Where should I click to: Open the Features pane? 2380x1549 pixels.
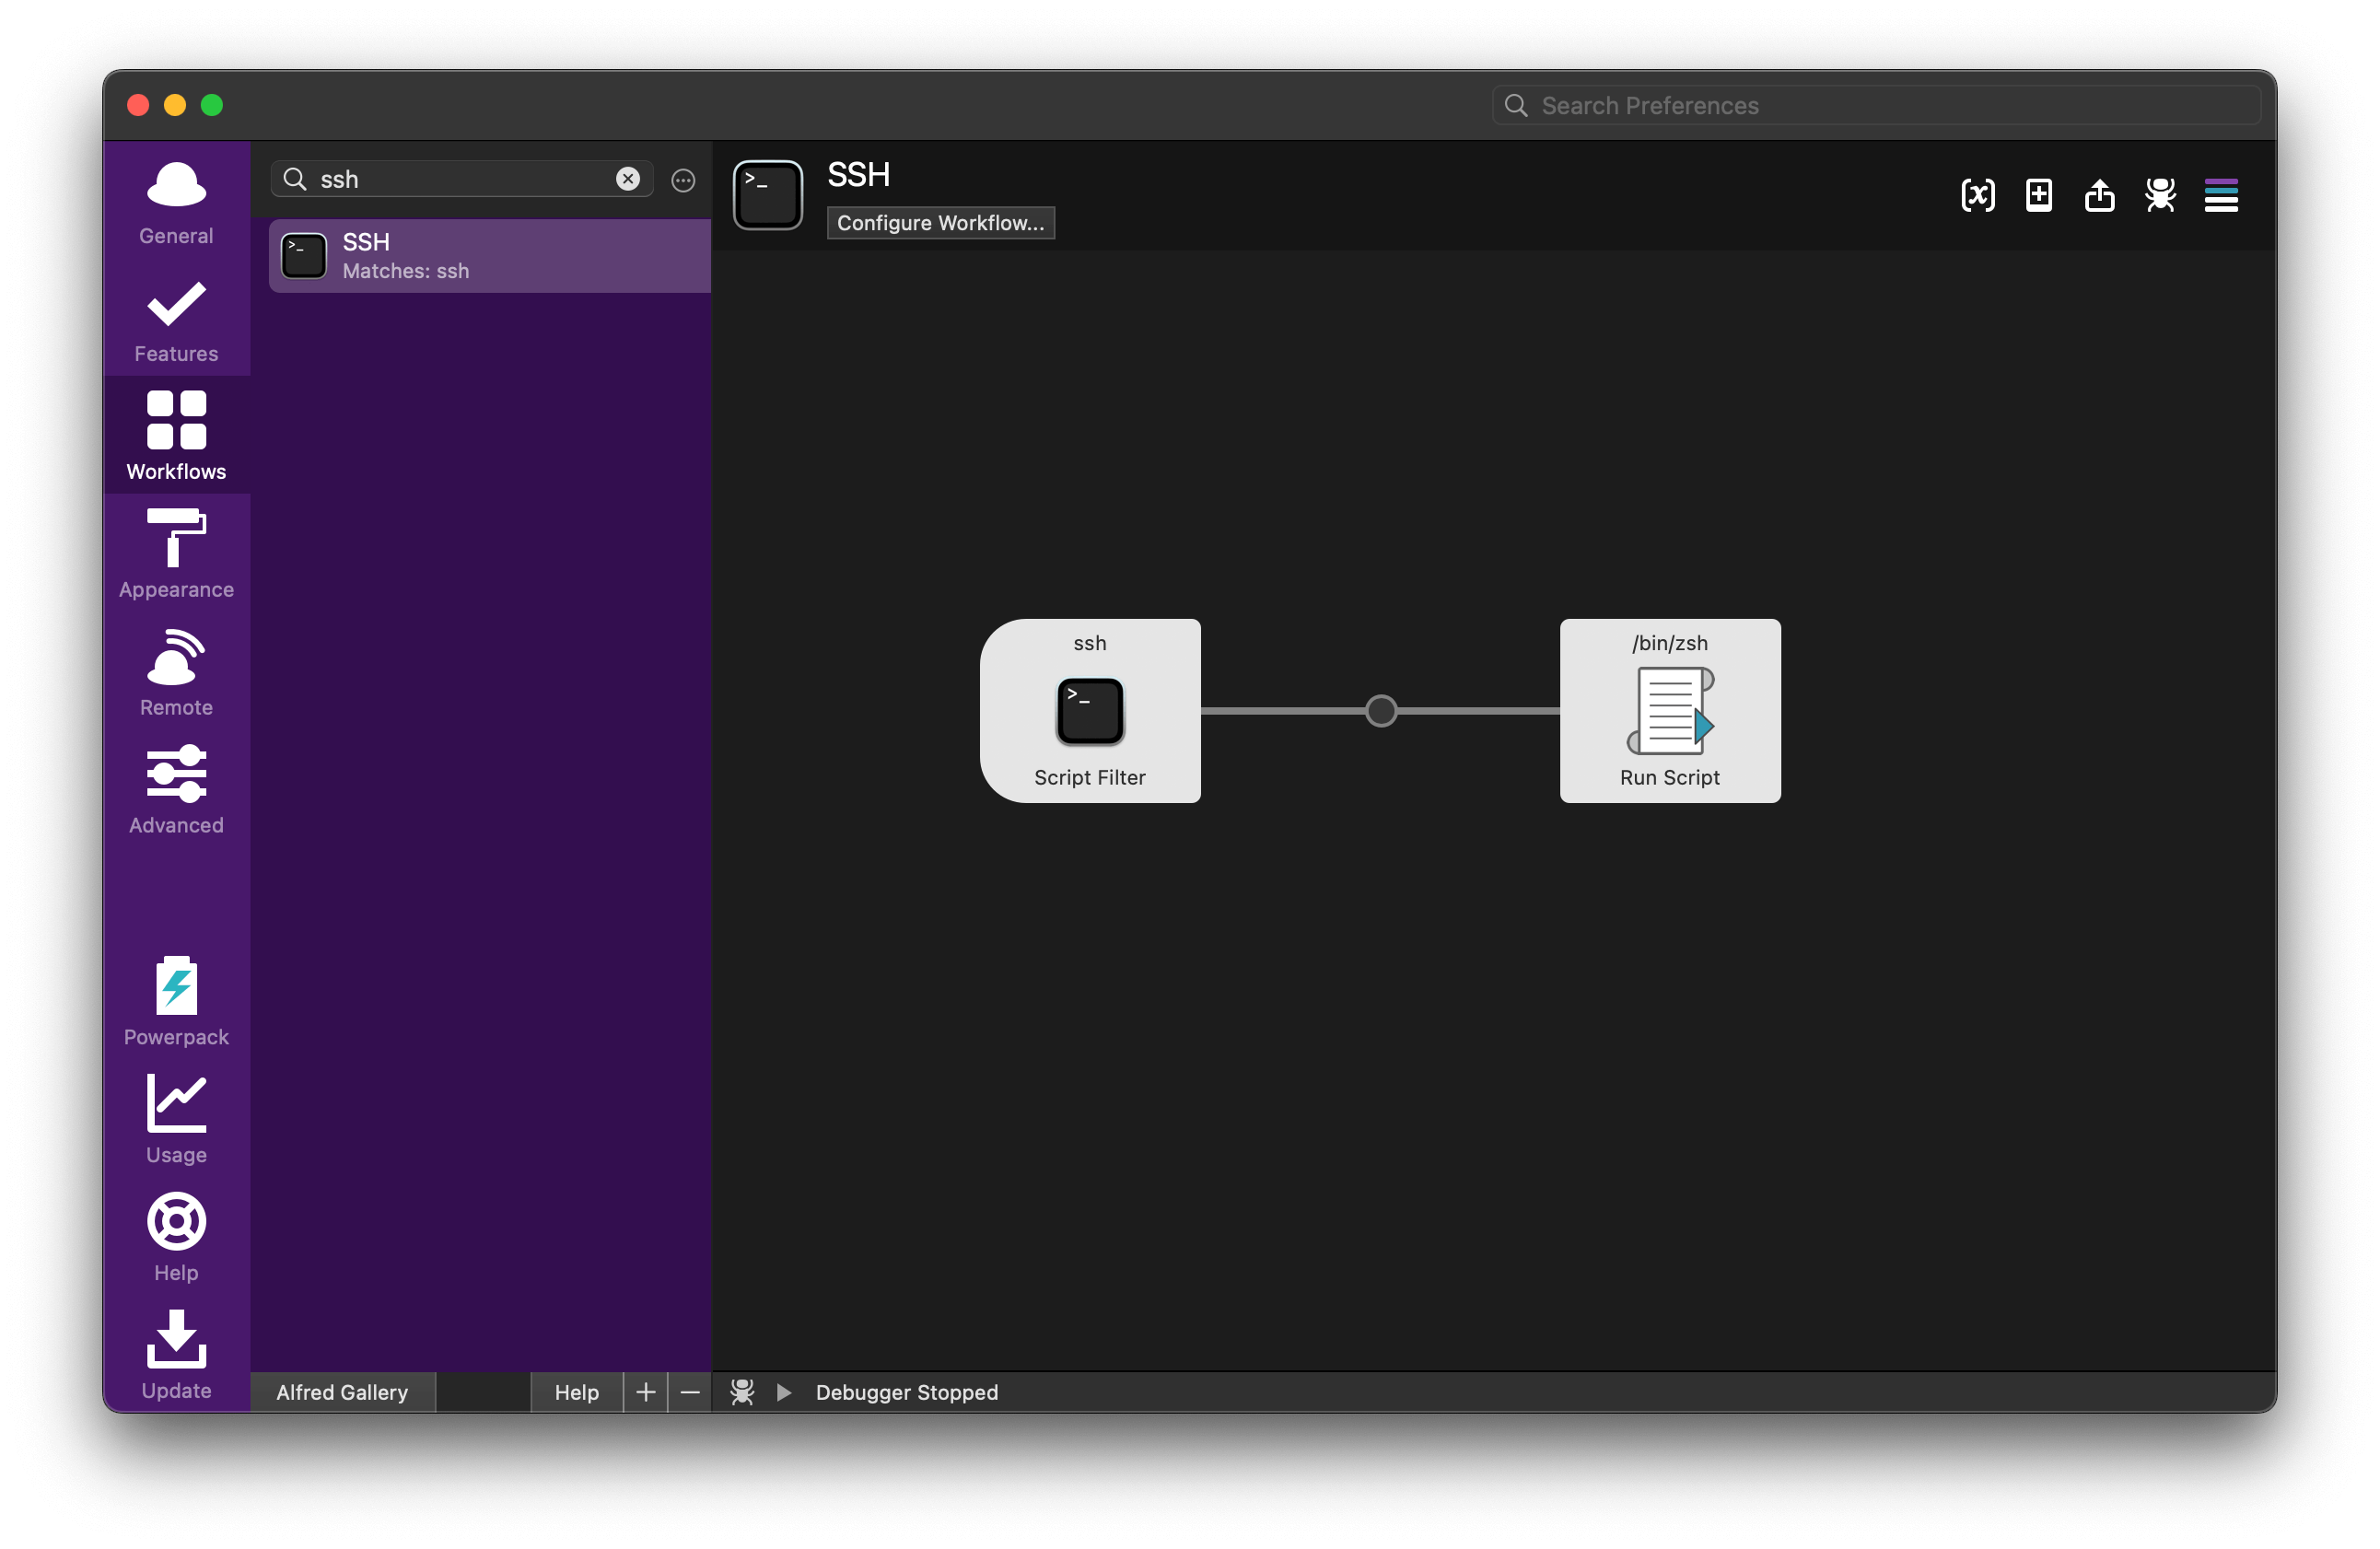click(x=176, y=321)
